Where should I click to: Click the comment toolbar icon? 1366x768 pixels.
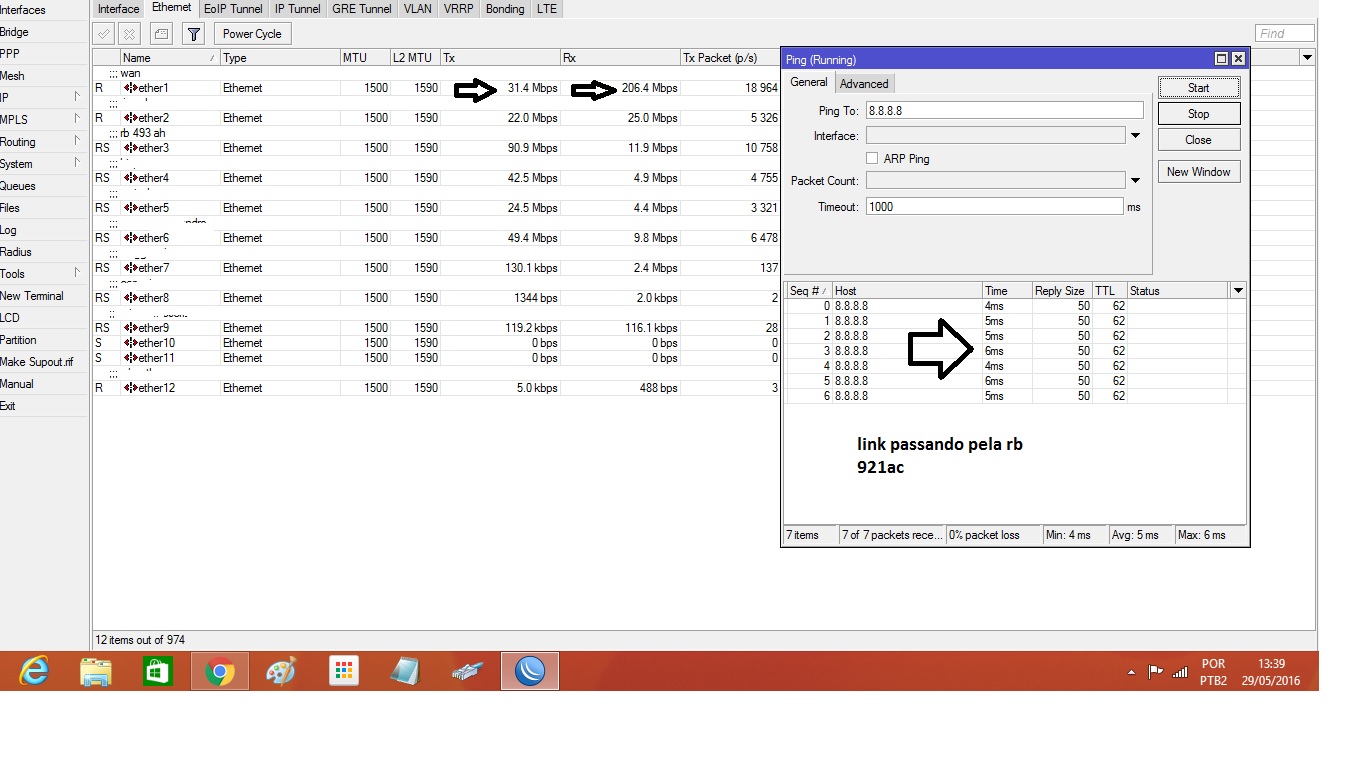click(161, 34)
